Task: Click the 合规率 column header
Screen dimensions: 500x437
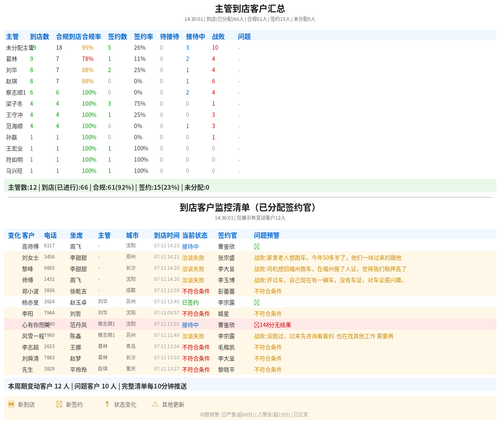Action: tap(92, 36)
